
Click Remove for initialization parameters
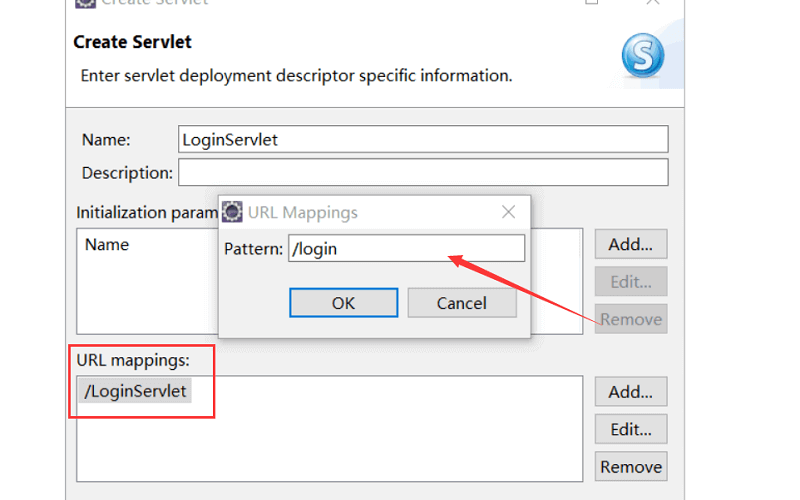630,319
